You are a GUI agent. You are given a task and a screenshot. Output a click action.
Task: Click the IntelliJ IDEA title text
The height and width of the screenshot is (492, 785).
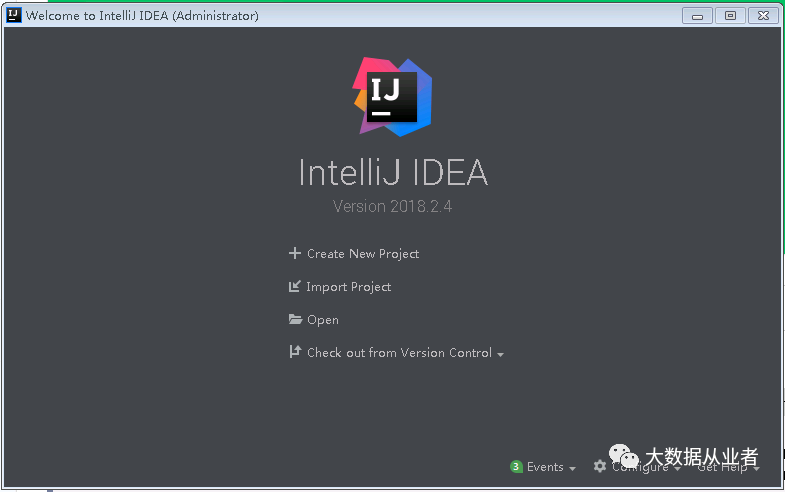pos(393,173)
